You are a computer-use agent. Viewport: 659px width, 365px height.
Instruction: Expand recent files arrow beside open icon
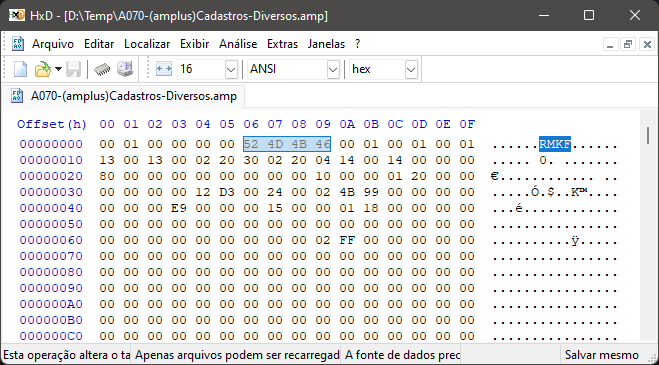click(58, 69)
